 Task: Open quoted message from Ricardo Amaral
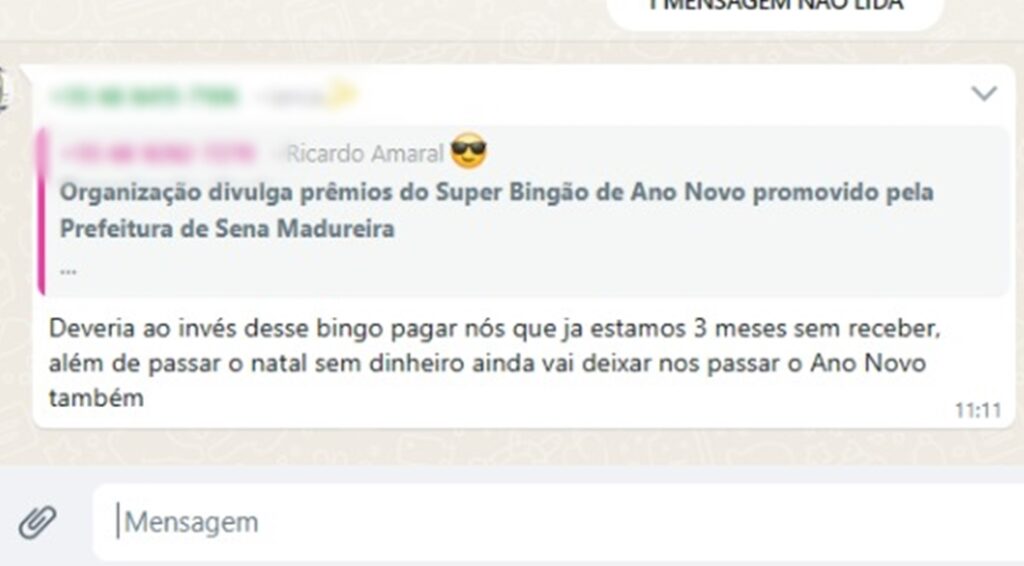click(523, 211)
